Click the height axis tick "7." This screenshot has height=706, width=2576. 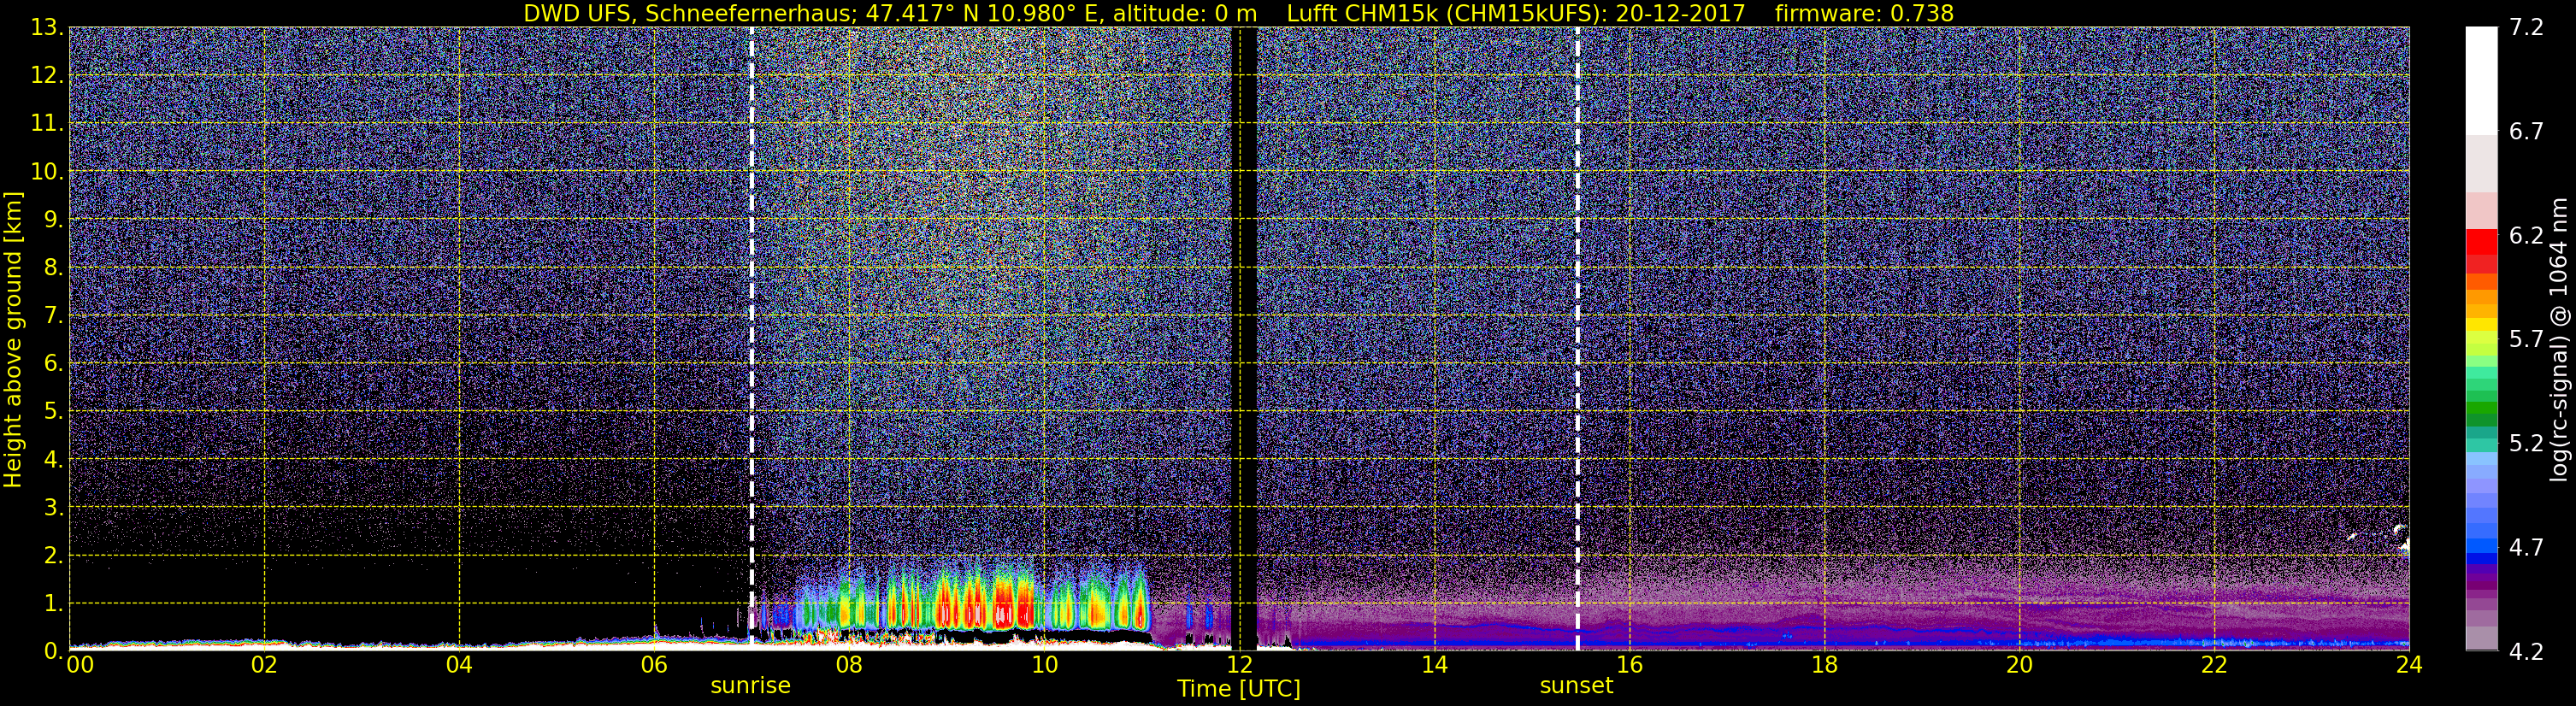tap(54, 316)
